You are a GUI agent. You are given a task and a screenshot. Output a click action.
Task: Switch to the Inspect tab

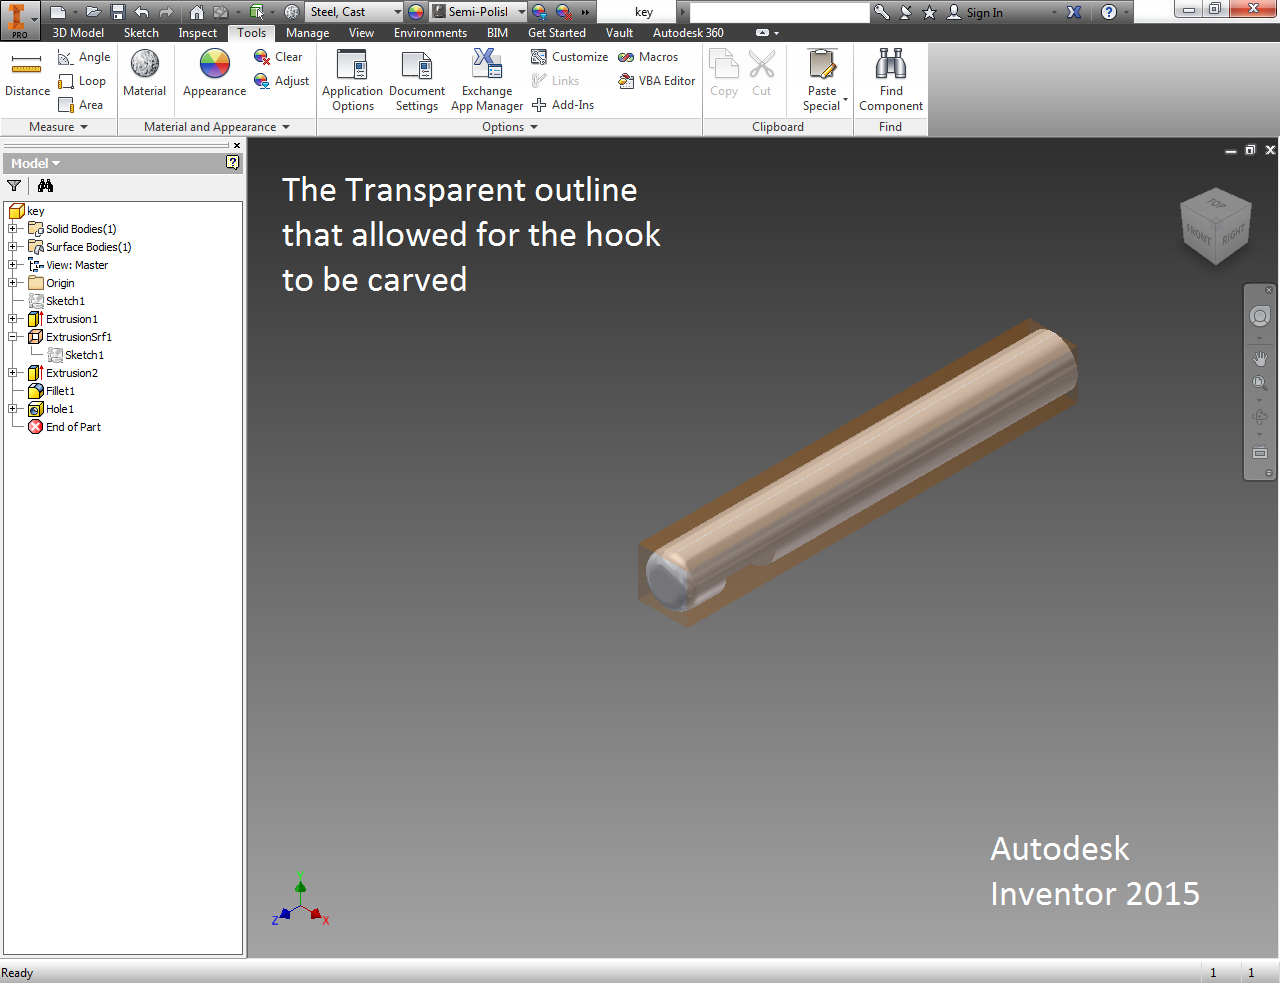click(x=197, y=33)
